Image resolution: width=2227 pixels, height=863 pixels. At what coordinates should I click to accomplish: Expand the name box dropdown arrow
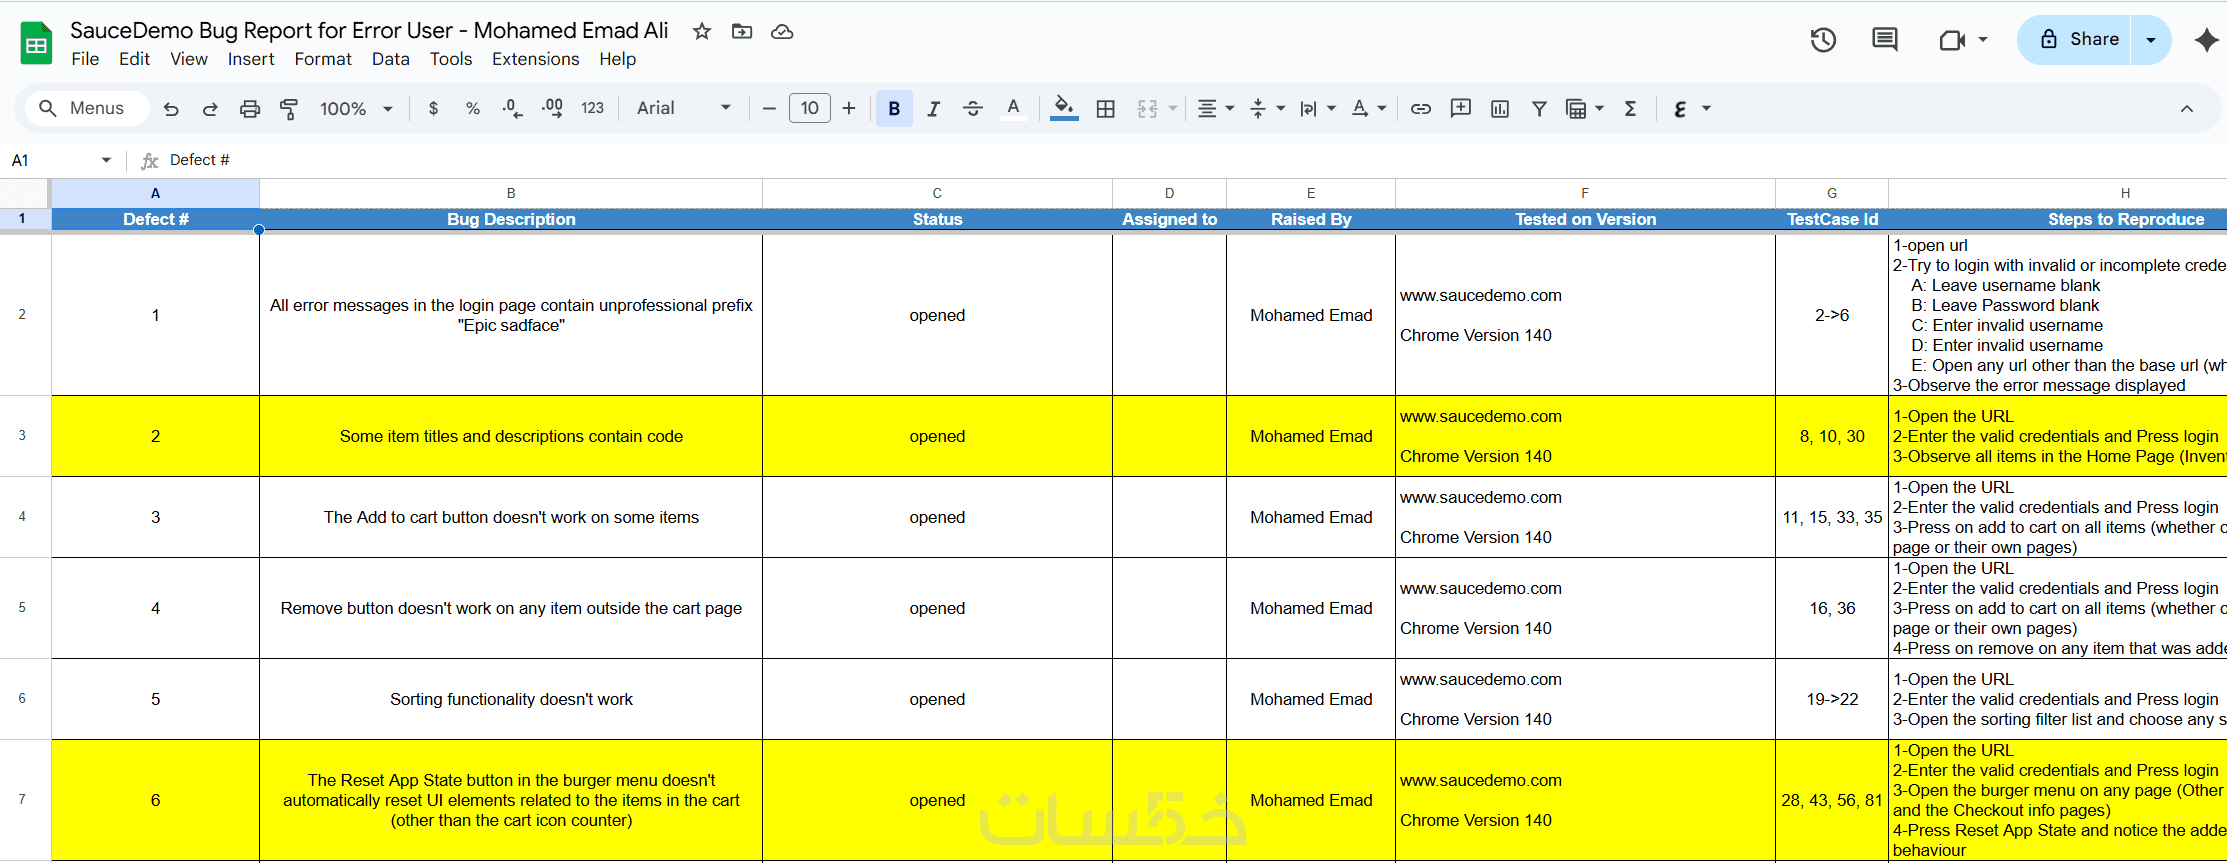click(x=106, y=160)
